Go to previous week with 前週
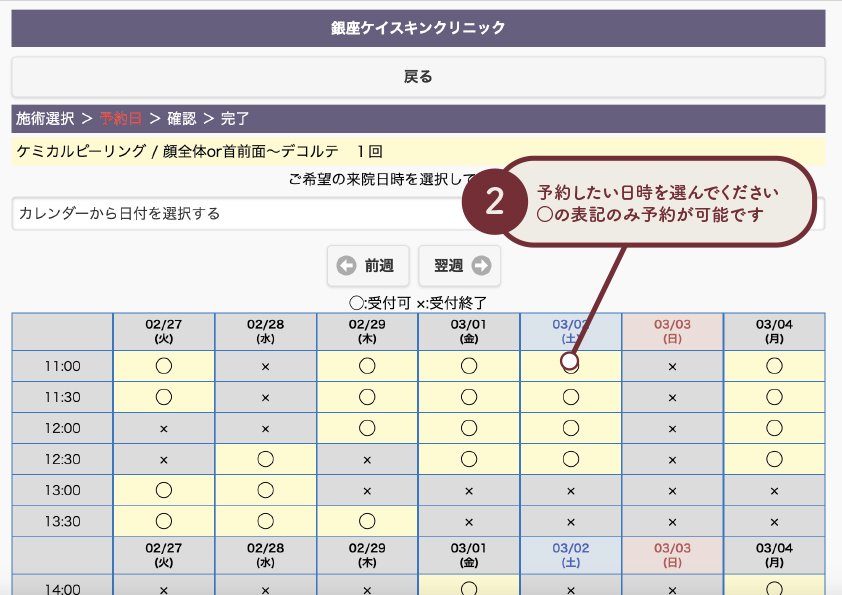 tap(365, 266)
